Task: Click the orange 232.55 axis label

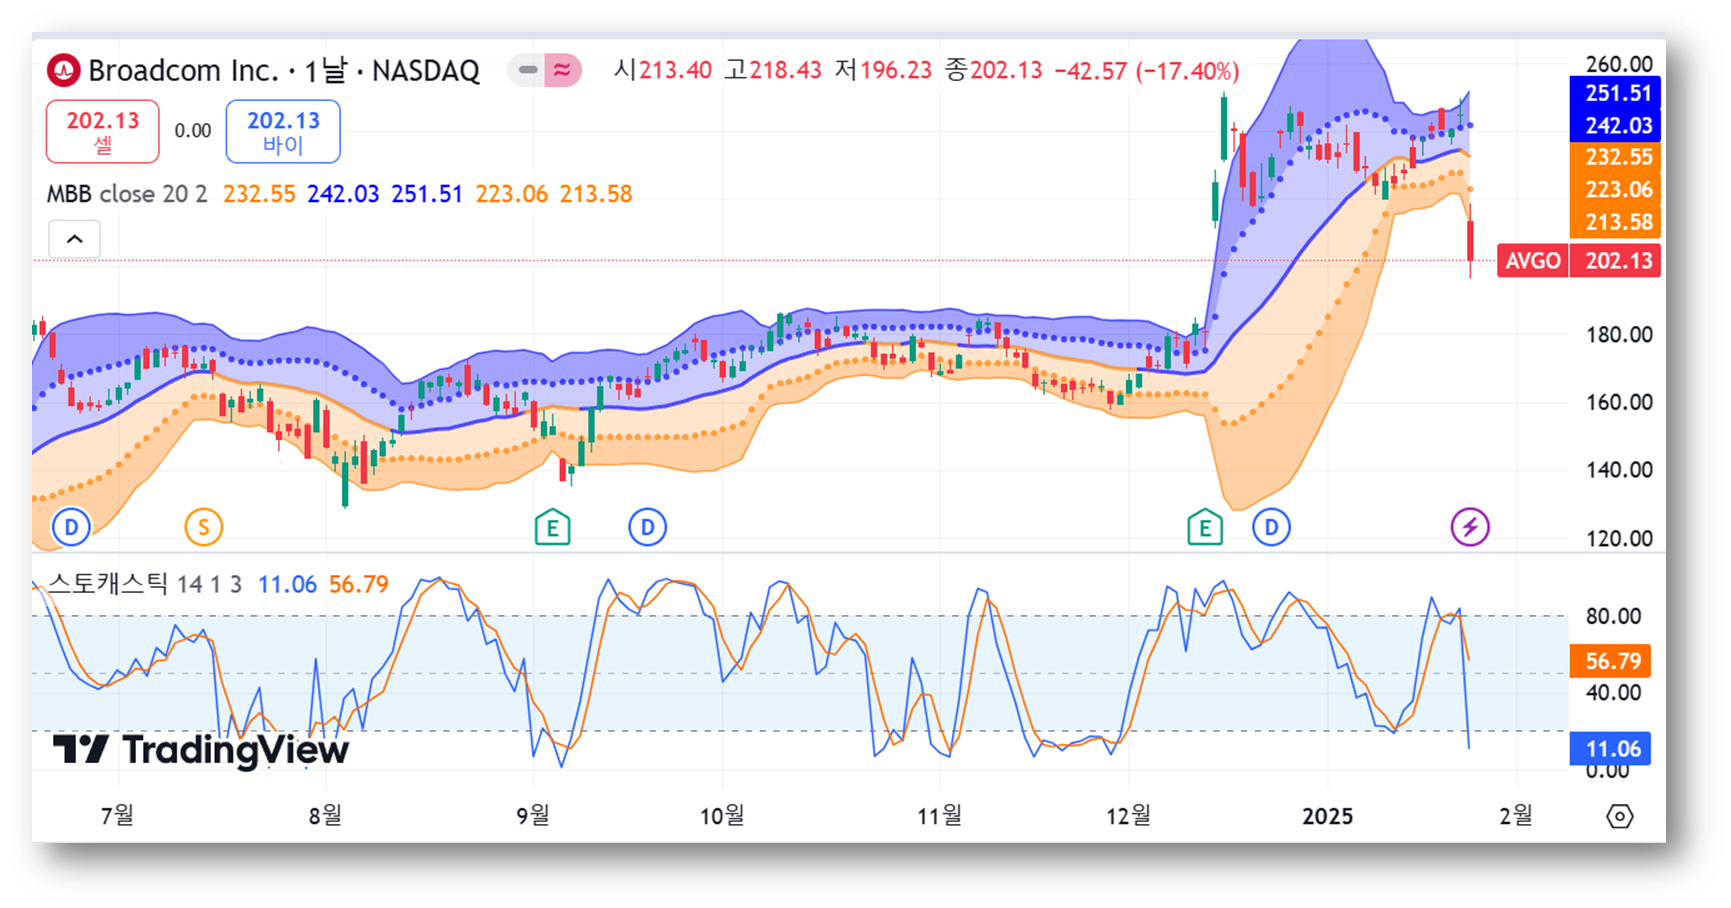Action: coord(1616,157)
